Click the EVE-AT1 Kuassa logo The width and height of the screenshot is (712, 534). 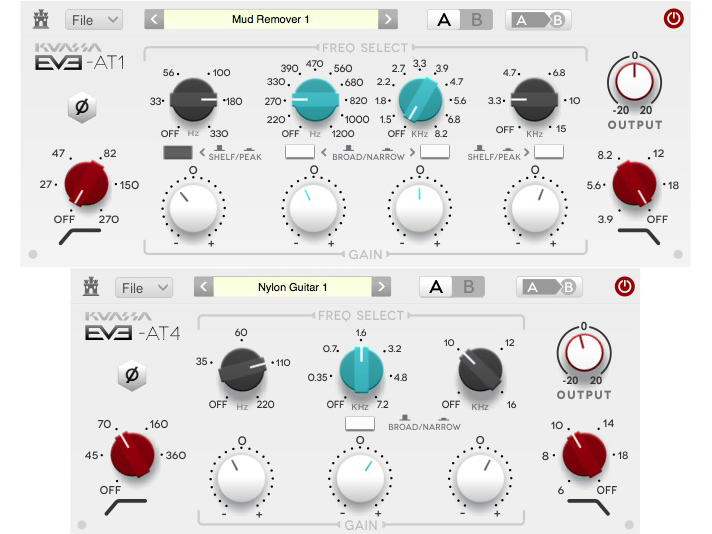pyautogui.click(x=68, y=47)
